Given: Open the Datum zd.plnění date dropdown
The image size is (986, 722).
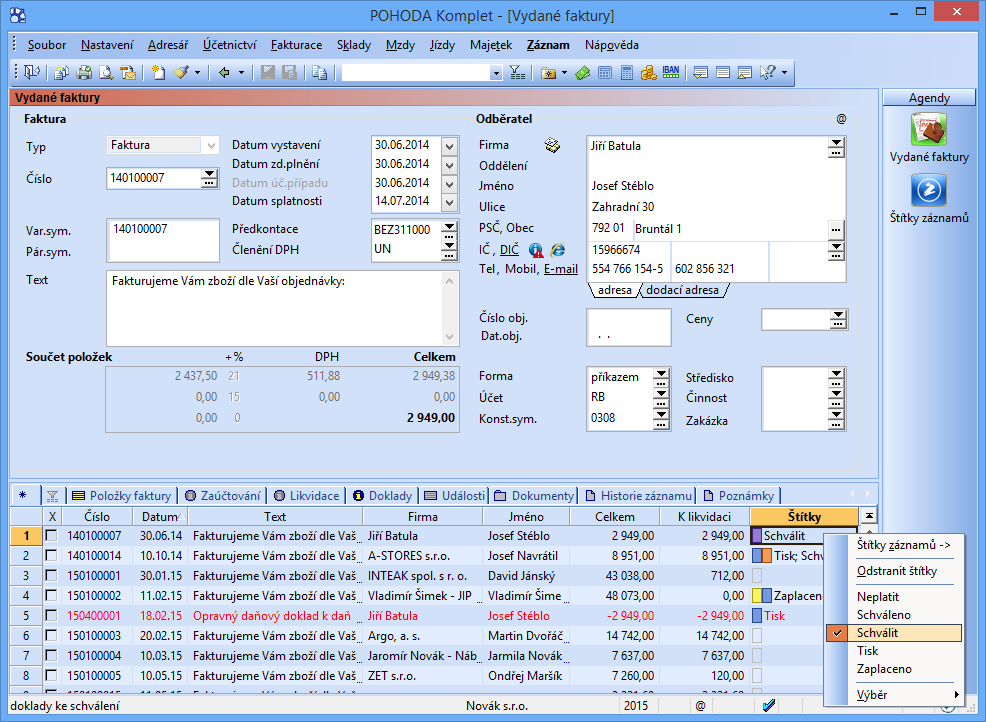Looking at the screenshot, I should [449, 165].
